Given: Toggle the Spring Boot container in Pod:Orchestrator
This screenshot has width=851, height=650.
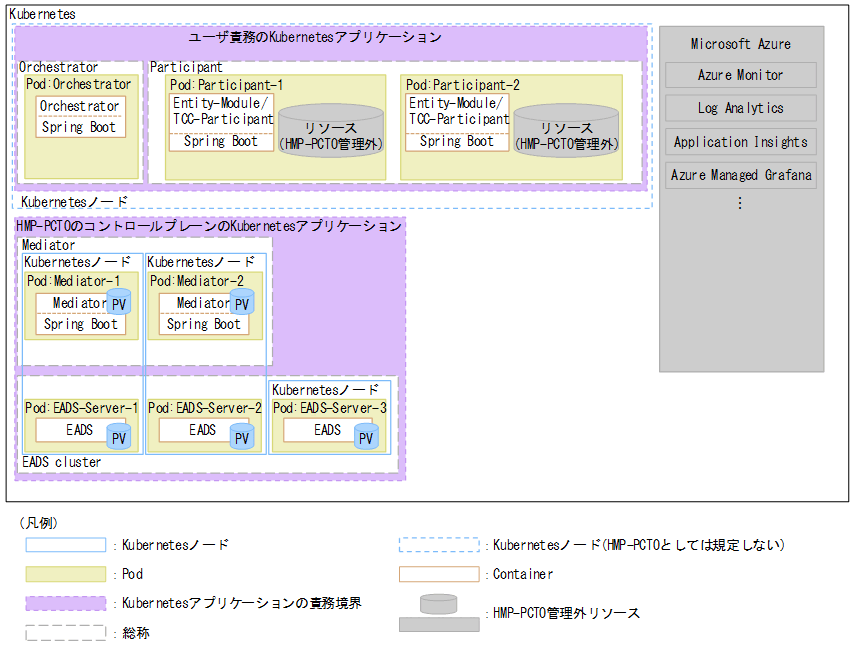Looking at the screenshot, I should click(80, 127).
